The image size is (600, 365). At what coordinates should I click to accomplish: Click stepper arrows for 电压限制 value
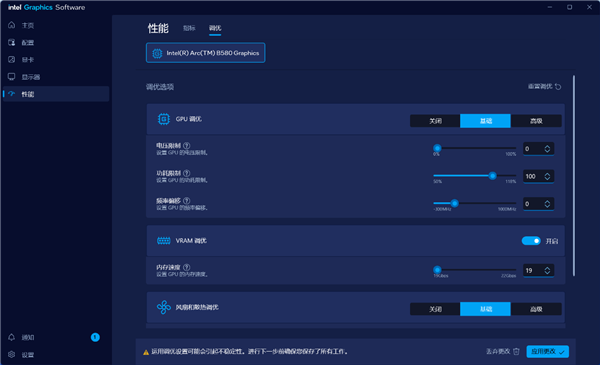[547, 149]
